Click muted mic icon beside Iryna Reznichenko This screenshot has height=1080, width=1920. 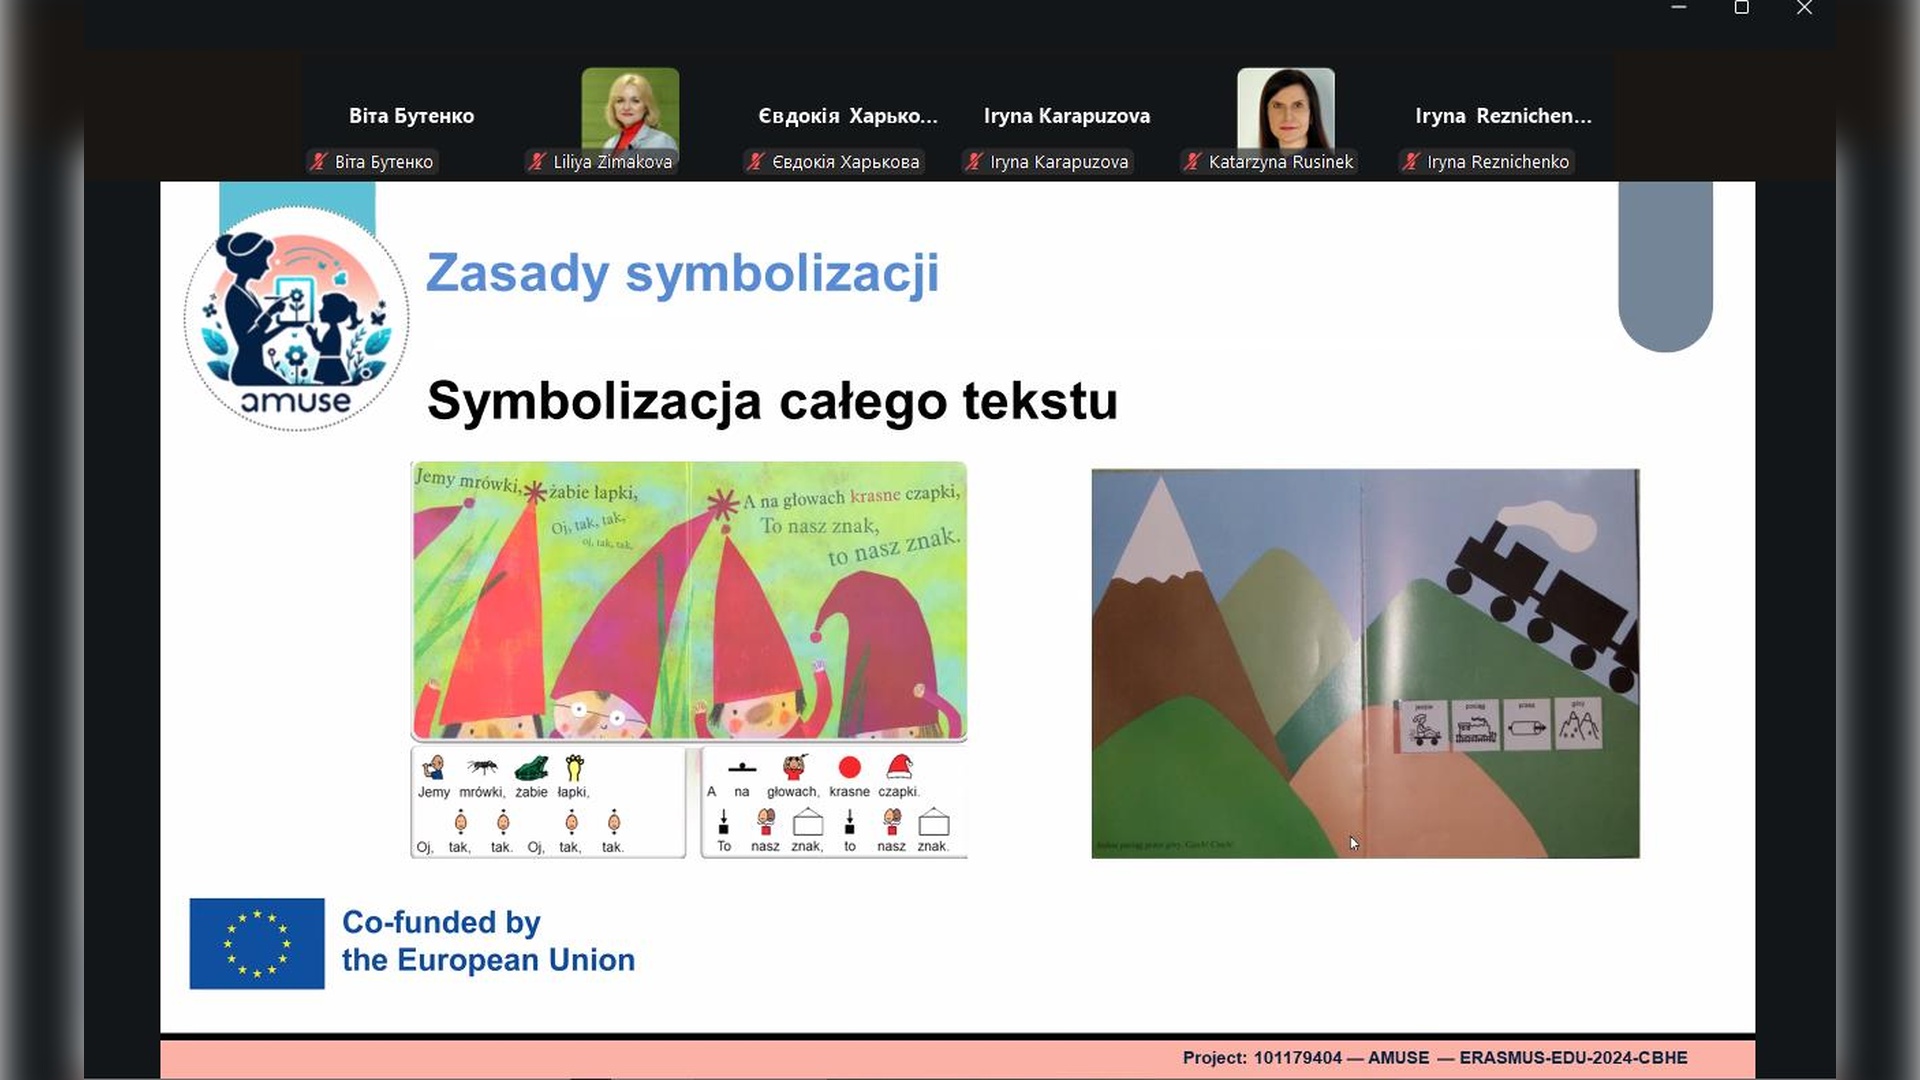tap(1411, 162)
